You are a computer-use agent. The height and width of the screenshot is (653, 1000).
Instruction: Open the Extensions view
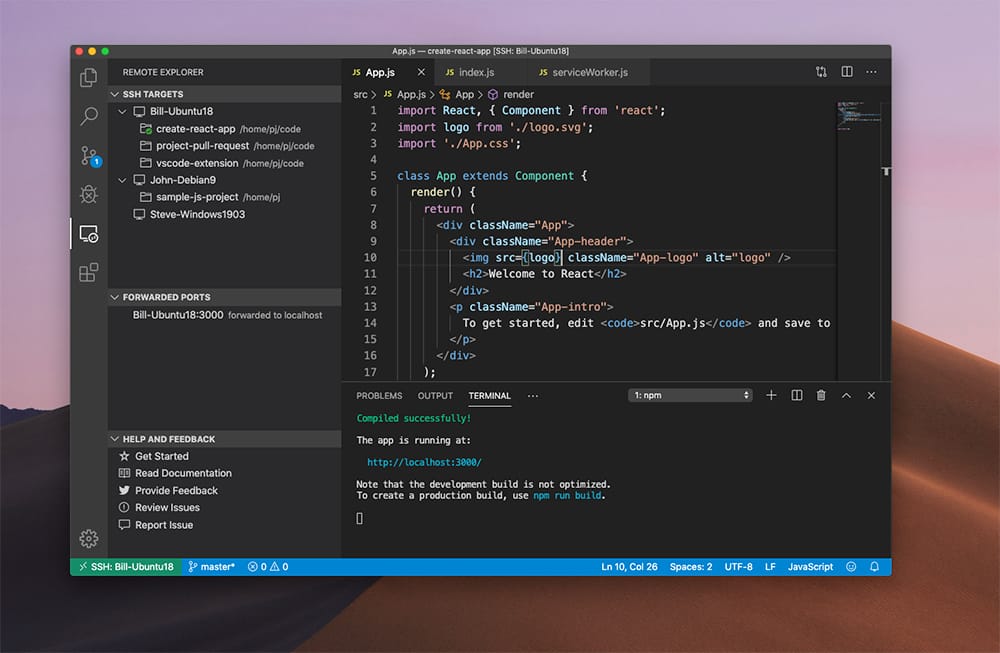88,271
